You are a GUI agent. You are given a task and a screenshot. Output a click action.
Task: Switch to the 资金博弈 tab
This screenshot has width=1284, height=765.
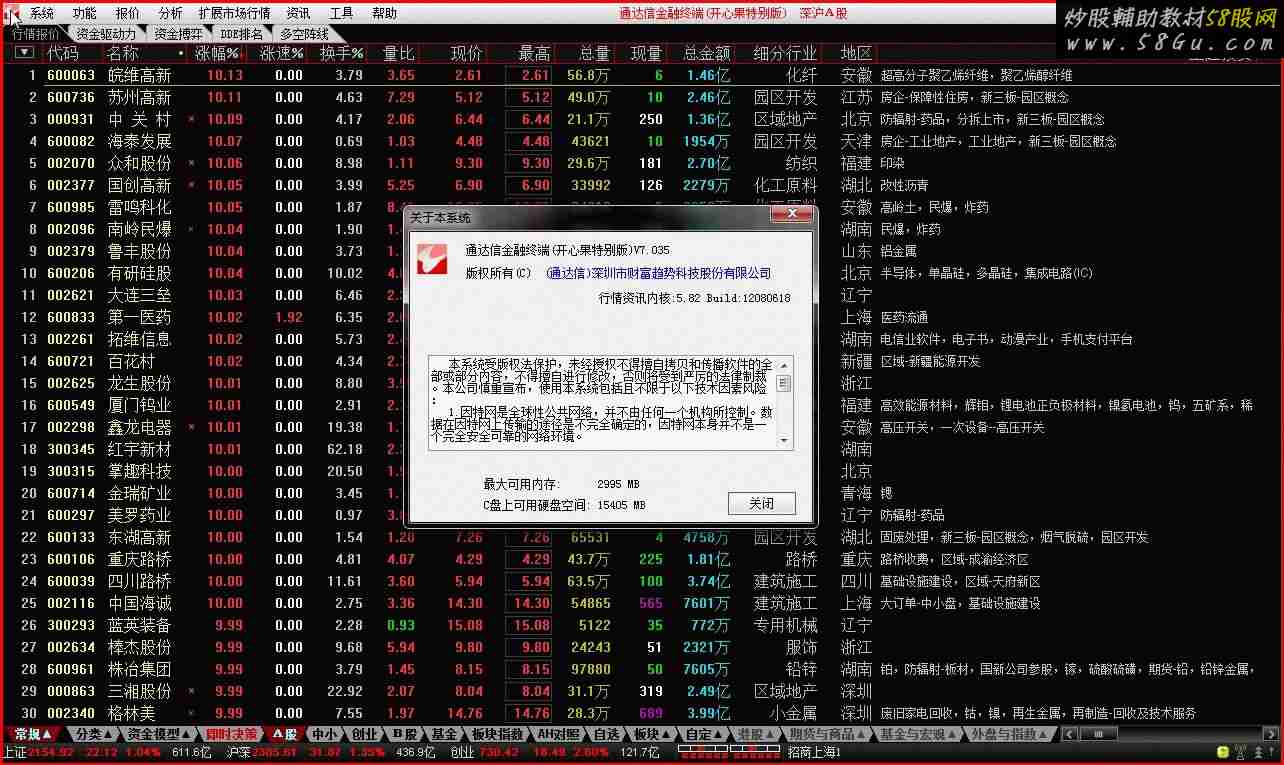point(178,33)
